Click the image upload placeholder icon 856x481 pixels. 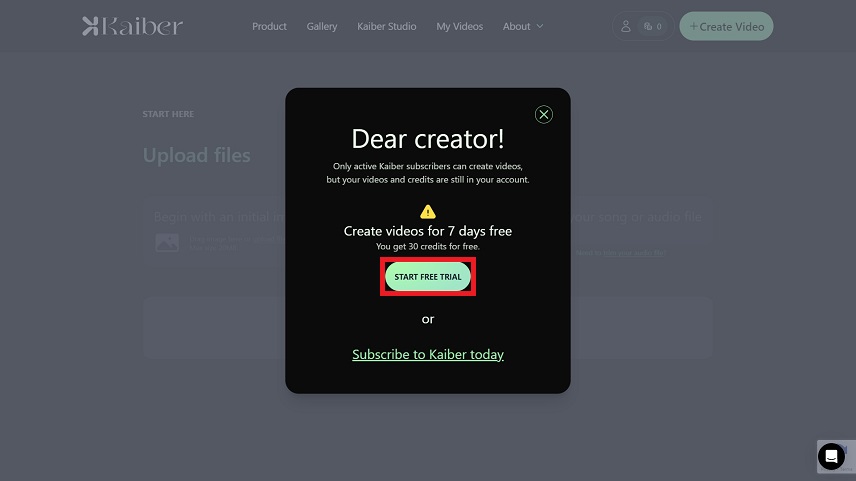(x=167, y=242)
